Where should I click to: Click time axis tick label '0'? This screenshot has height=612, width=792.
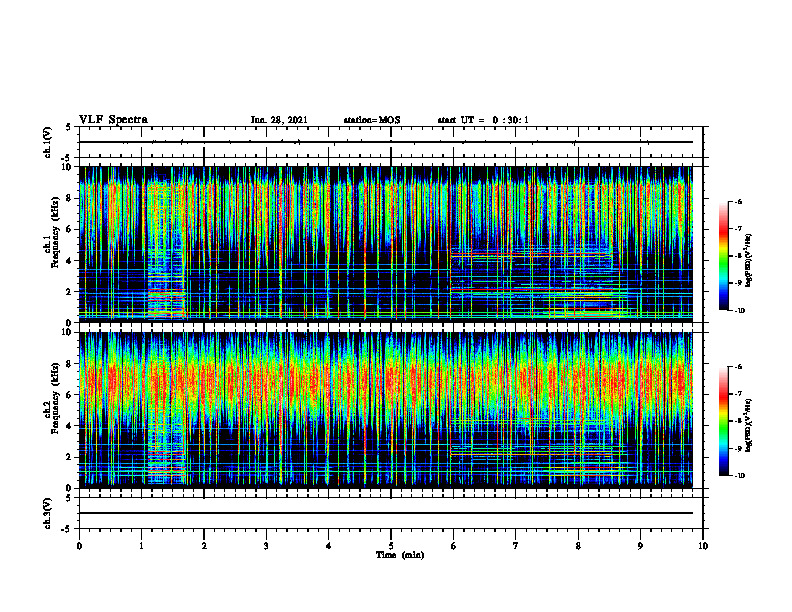(79, 546)
